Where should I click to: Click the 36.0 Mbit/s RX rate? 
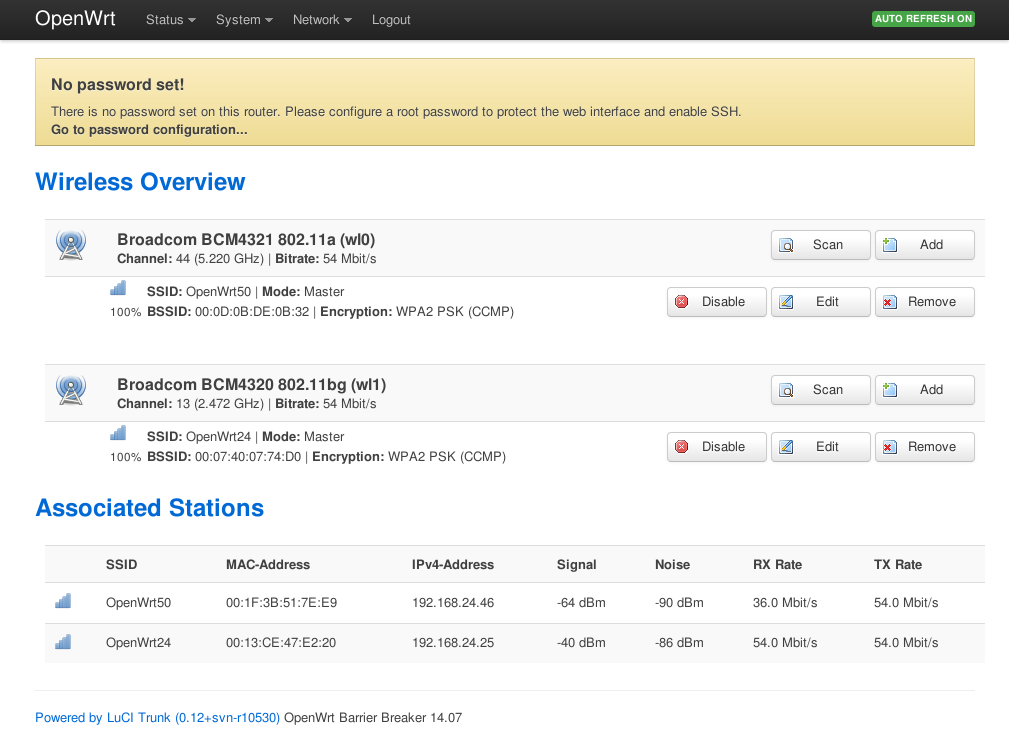tap(785, 603)
